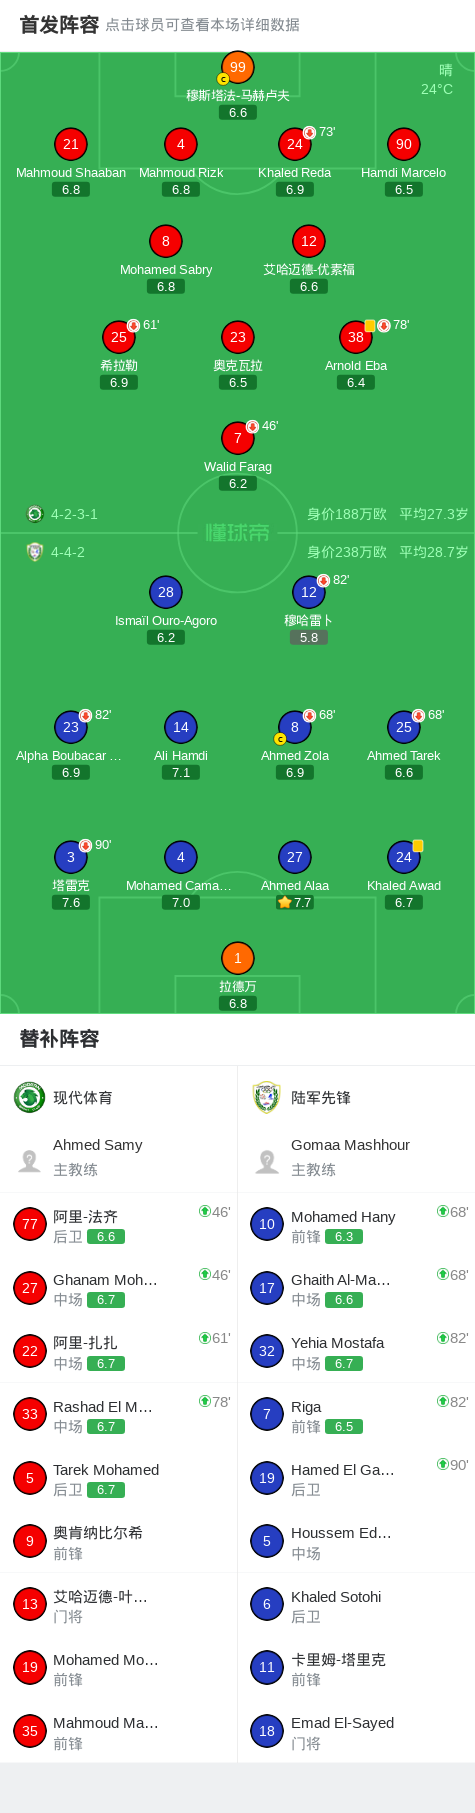Open substitute Riga number 7 entry
Viewport: 475px width, 1813px height.
pyautogui.click(x=356, y=1415)
